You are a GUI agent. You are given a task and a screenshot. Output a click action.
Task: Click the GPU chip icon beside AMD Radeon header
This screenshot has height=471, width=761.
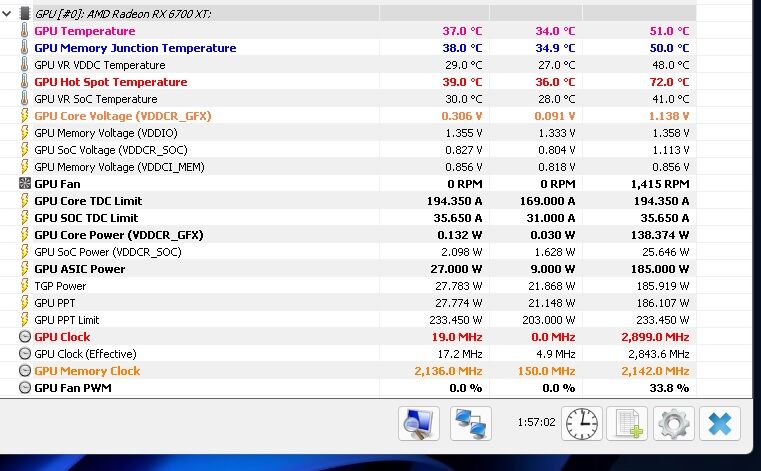24,14
